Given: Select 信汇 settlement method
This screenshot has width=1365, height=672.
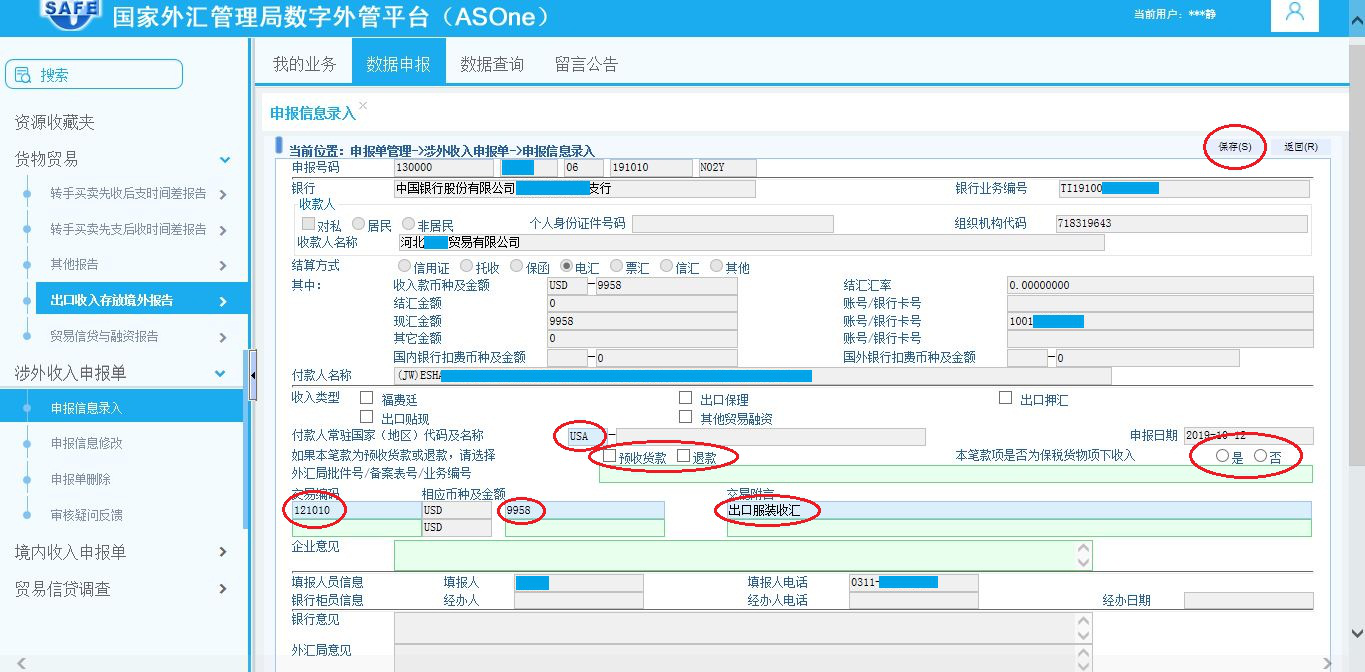Looking at the screenshot, I should click(x=666, y=266).
